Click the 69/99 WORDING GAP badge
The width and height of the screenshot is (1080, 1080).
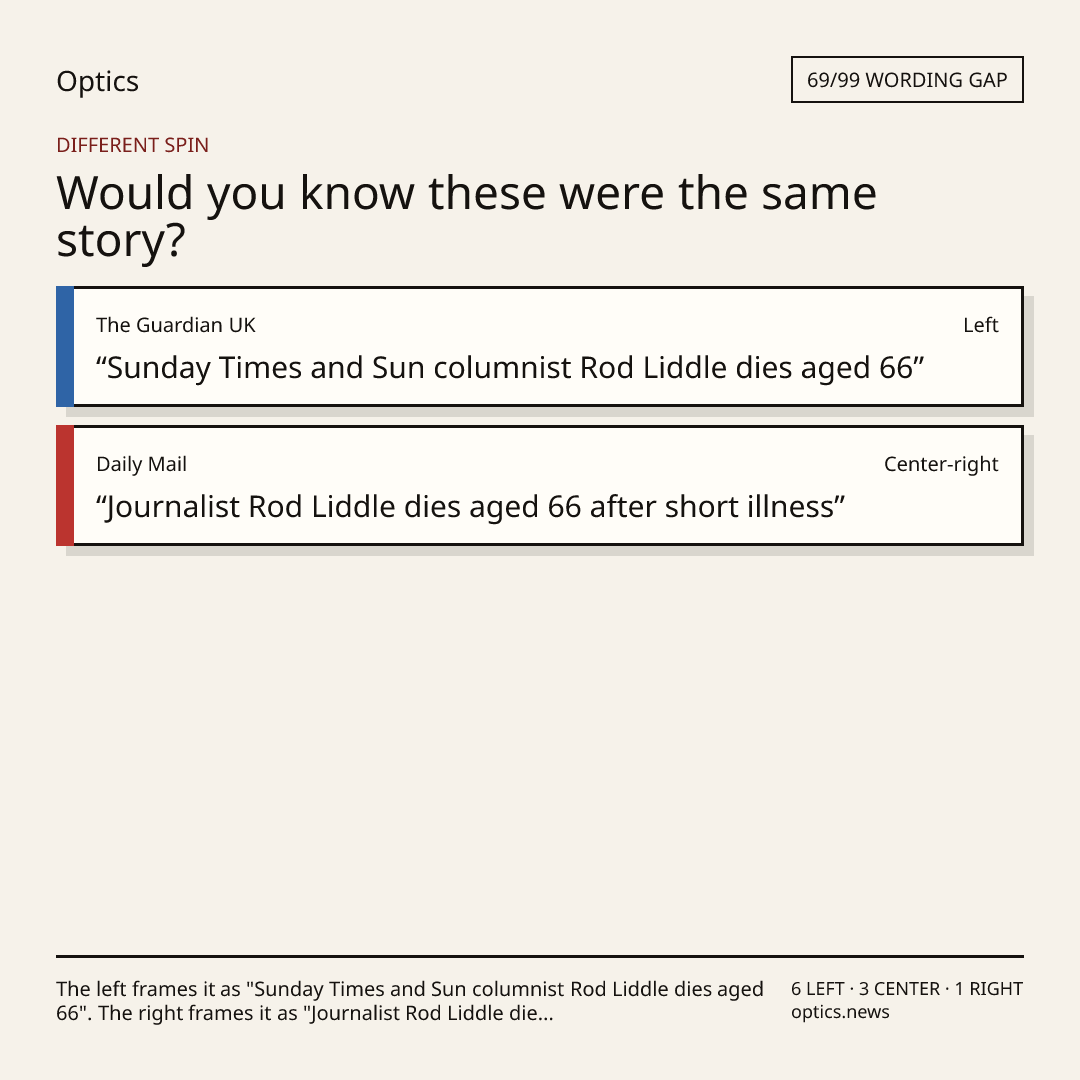tap(906, 80)
